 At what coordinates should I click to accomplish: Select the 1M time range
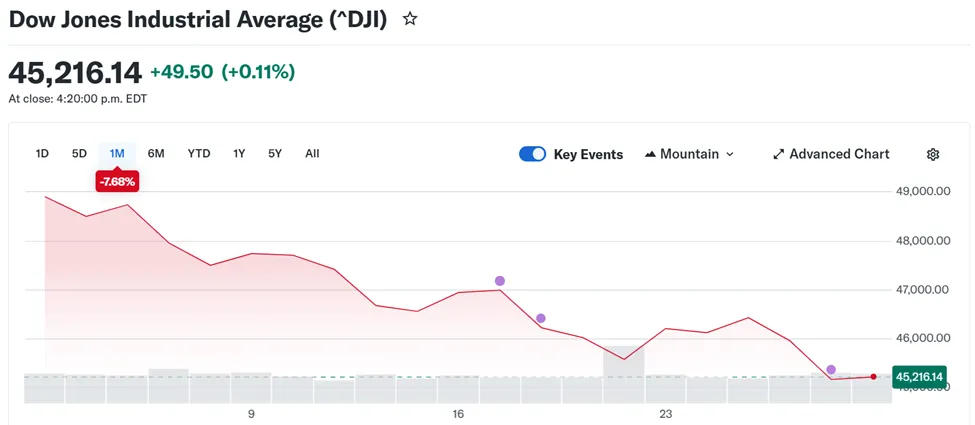click(117, 153)
